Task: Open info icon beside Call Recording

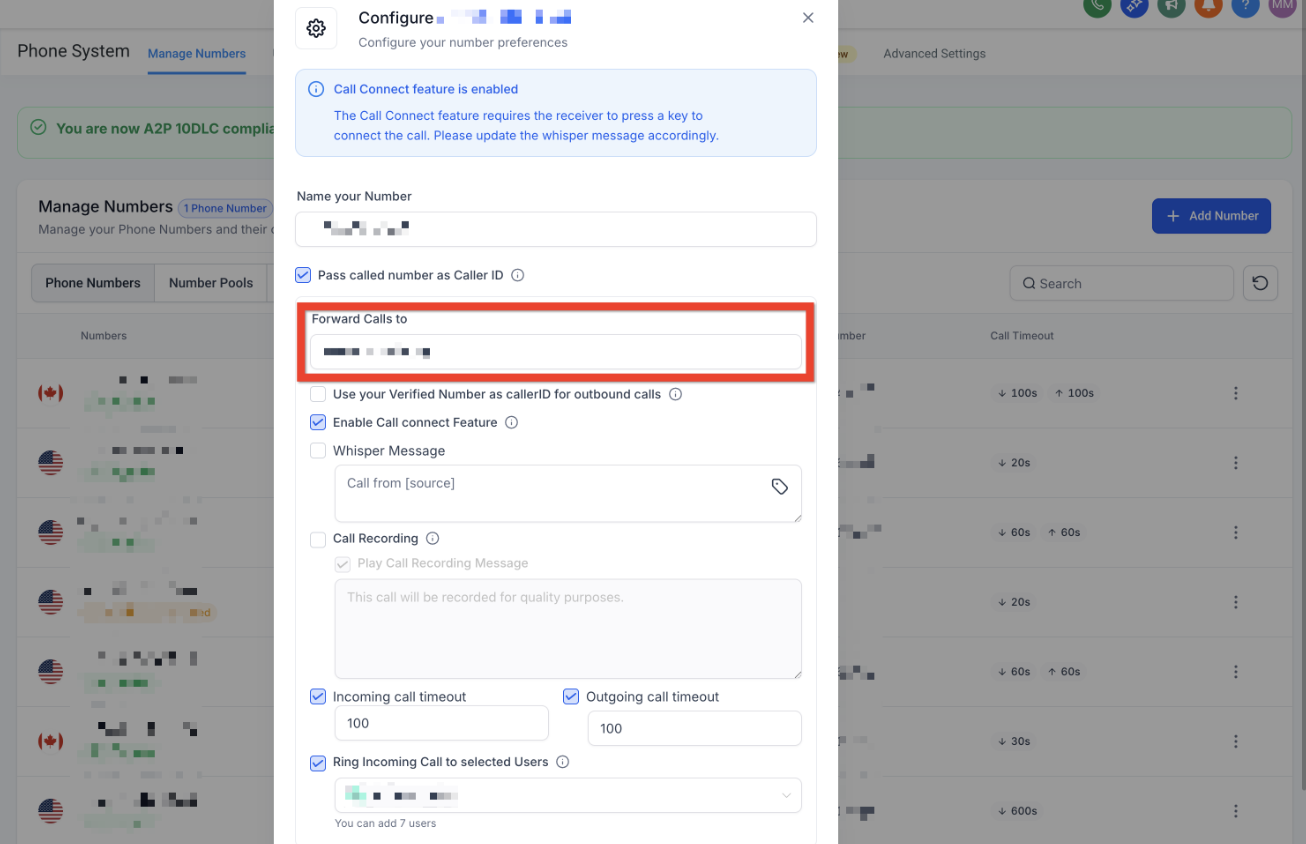Action: click(432, 538)
